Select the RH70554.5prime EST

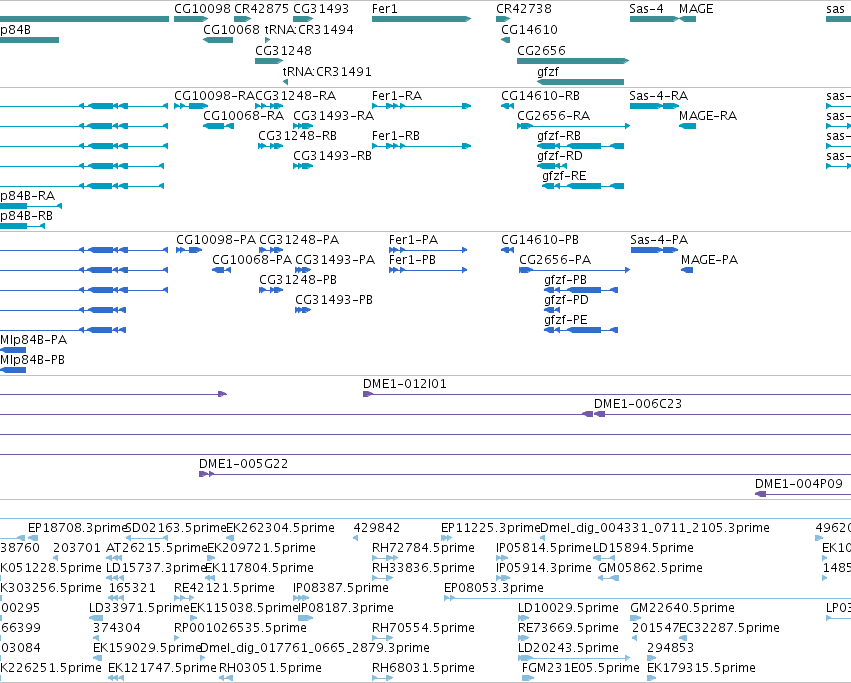[382, 638]
